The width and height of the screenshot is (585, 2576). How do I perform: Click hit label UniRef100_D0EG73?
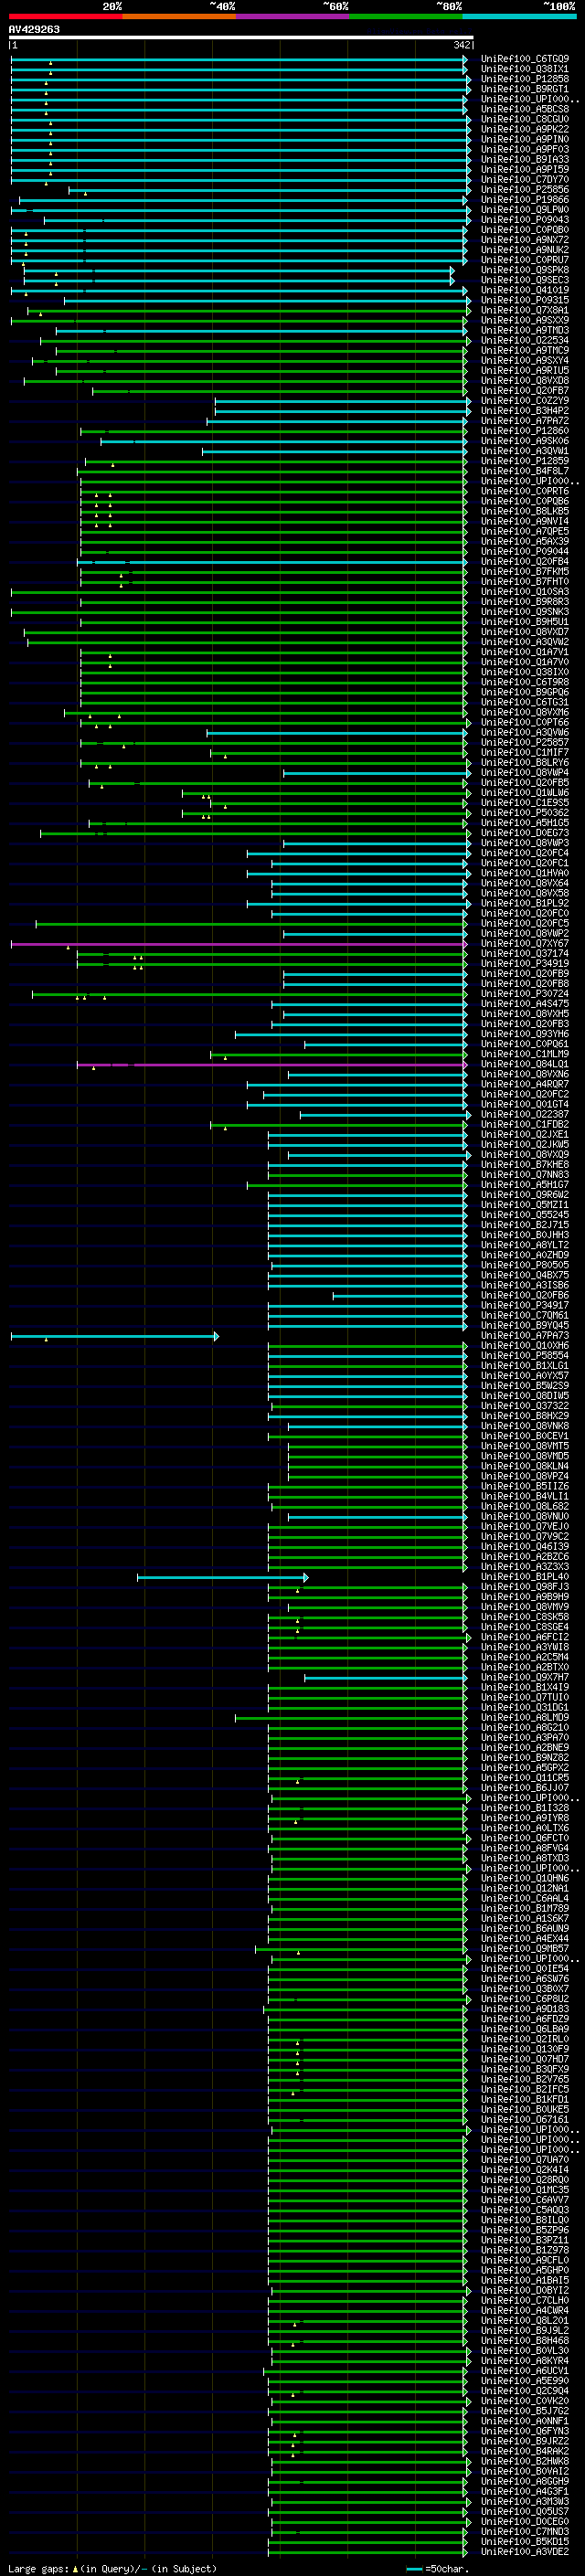[525, 833]
